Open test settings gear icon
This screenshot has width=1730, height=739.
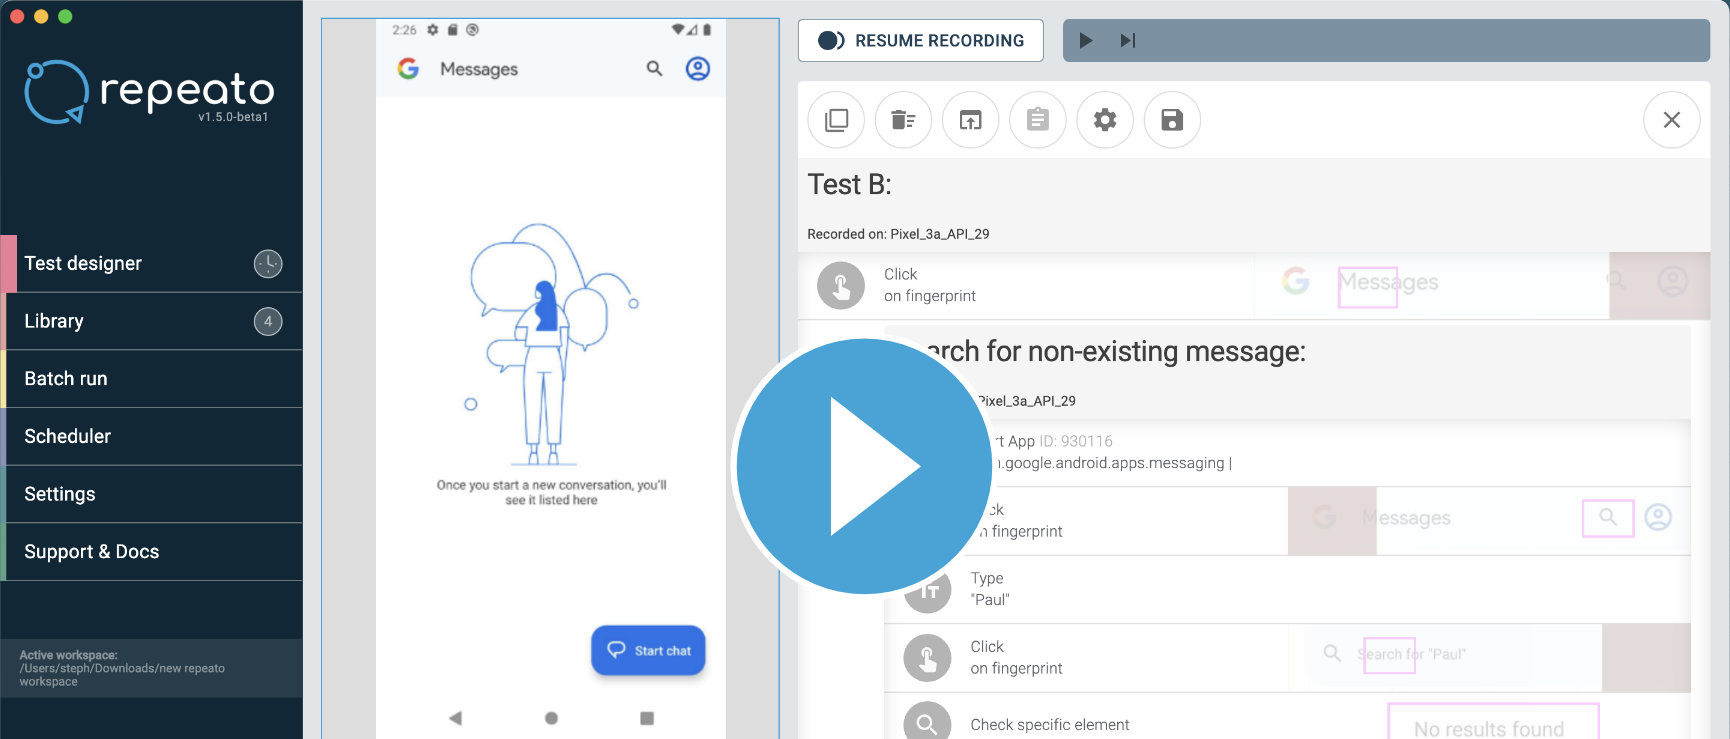[x=1105, y=120]
